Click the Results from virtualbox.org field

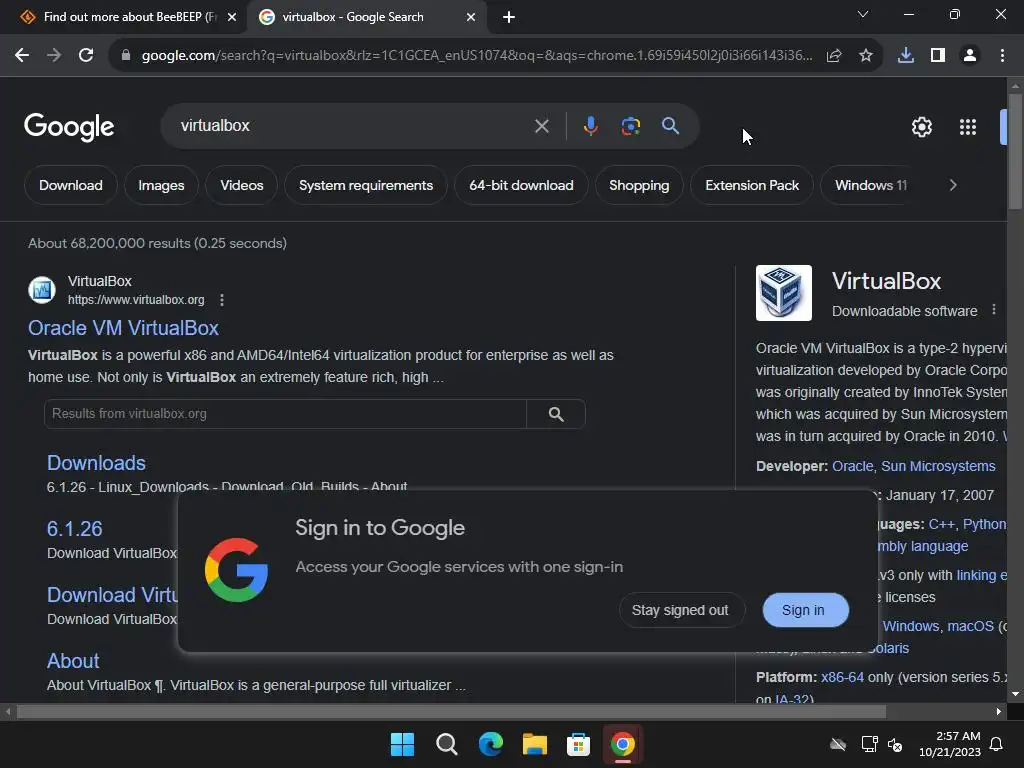[285, 414]
